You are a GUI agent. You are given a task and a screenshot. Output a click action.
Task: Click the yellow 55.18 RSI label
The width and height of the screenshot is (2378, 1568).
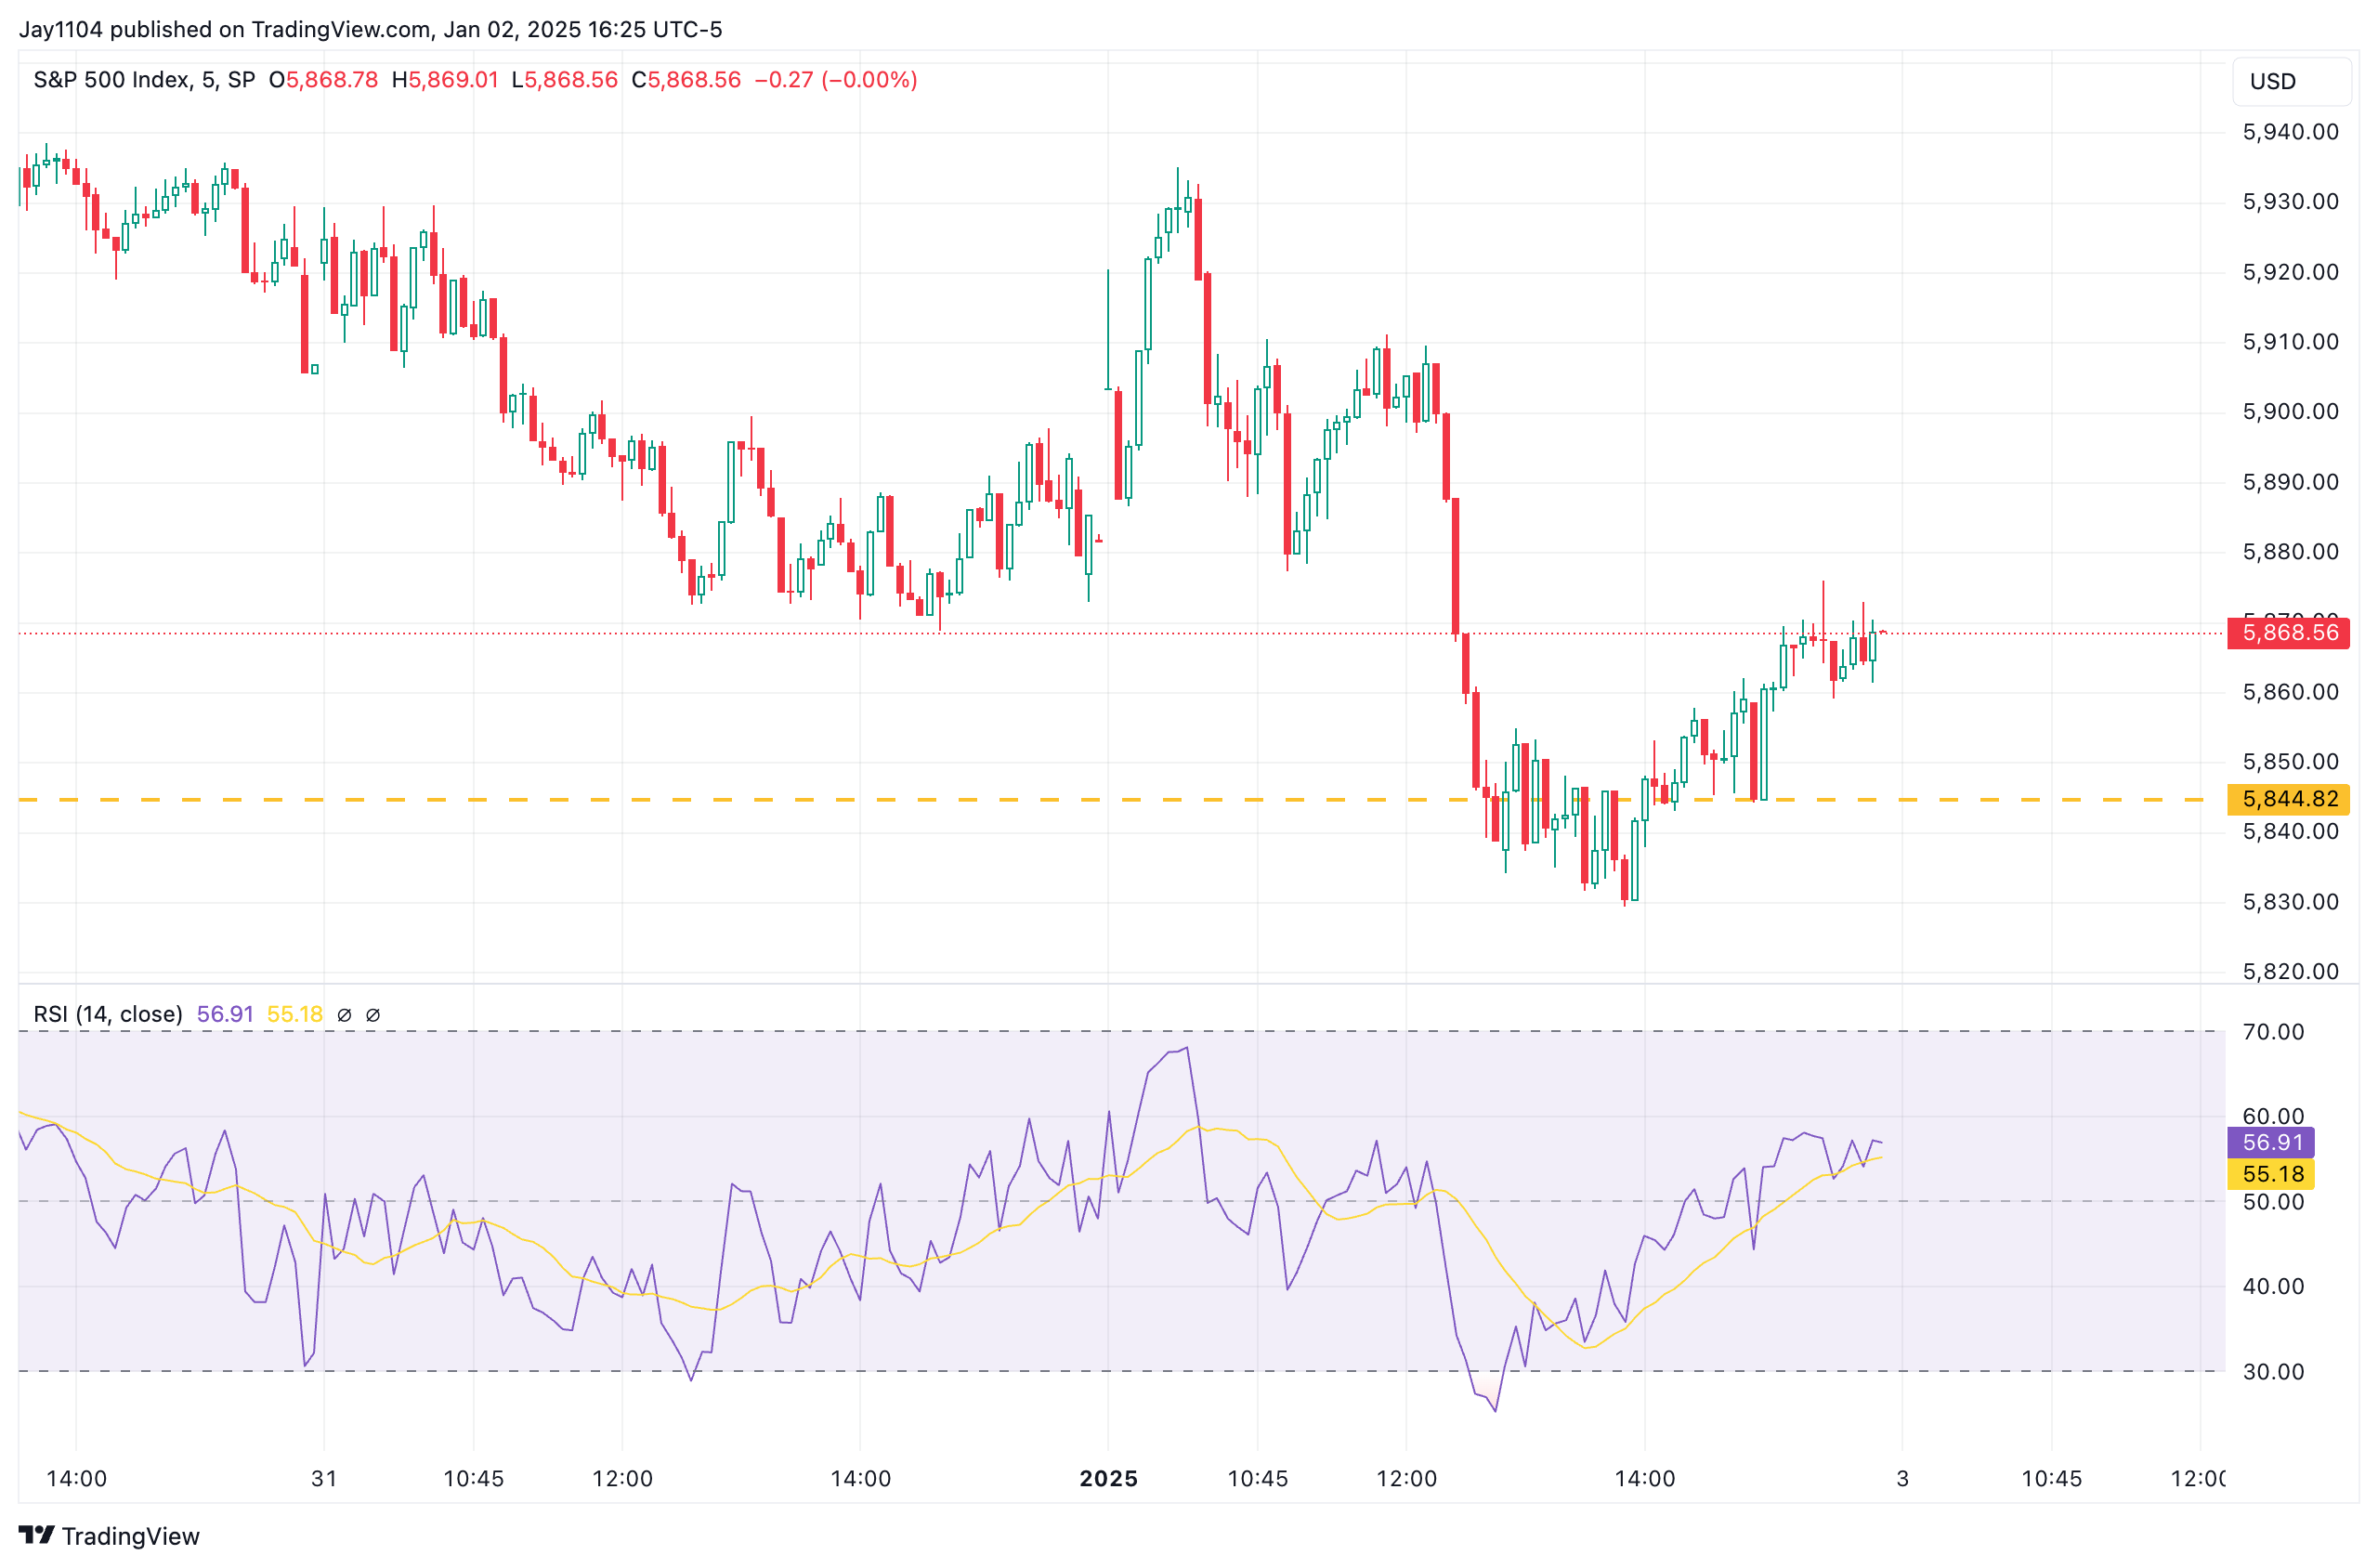2271,1174
